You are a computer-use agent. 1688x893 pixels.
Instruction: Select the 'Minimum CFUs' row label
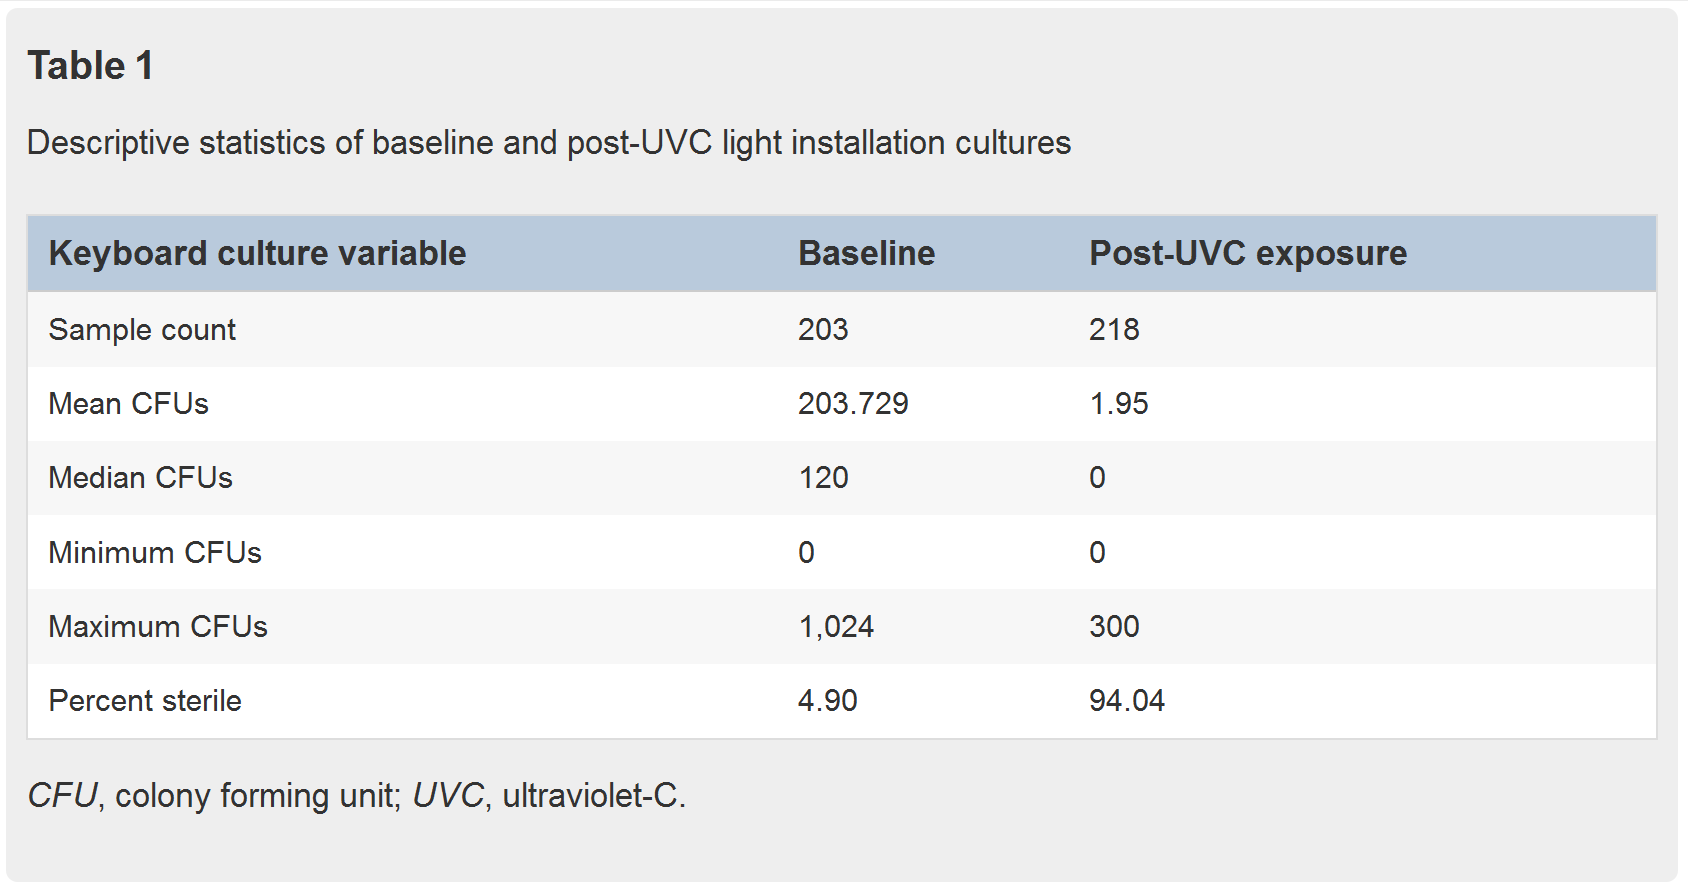tap(155, 553)
